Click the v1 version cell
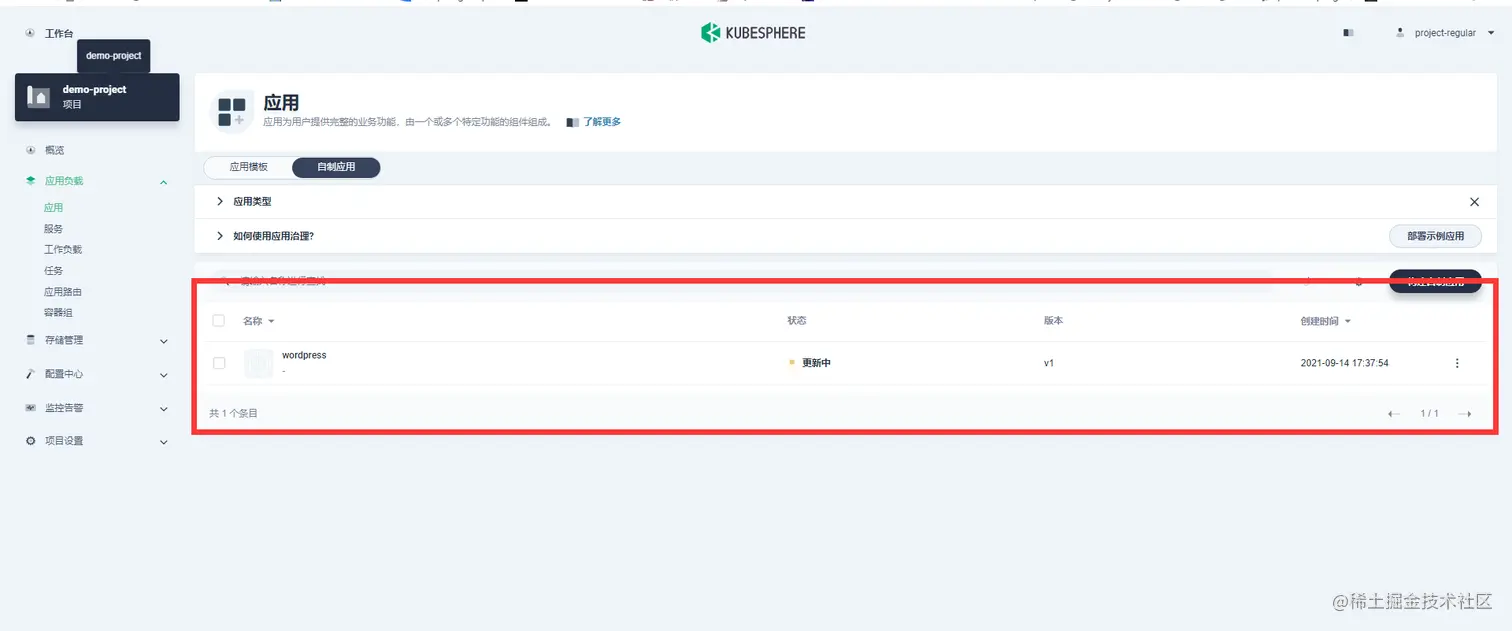 [x=1049, y=363]
